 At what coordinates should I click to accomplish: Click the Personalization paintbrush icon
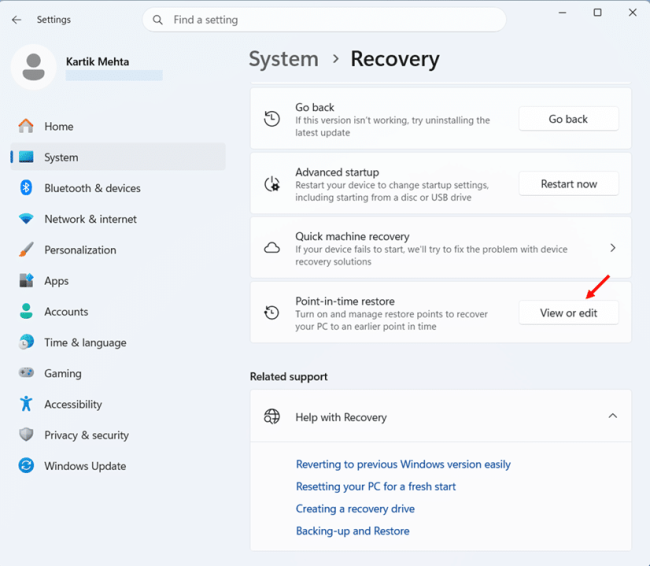click(26, 250)
